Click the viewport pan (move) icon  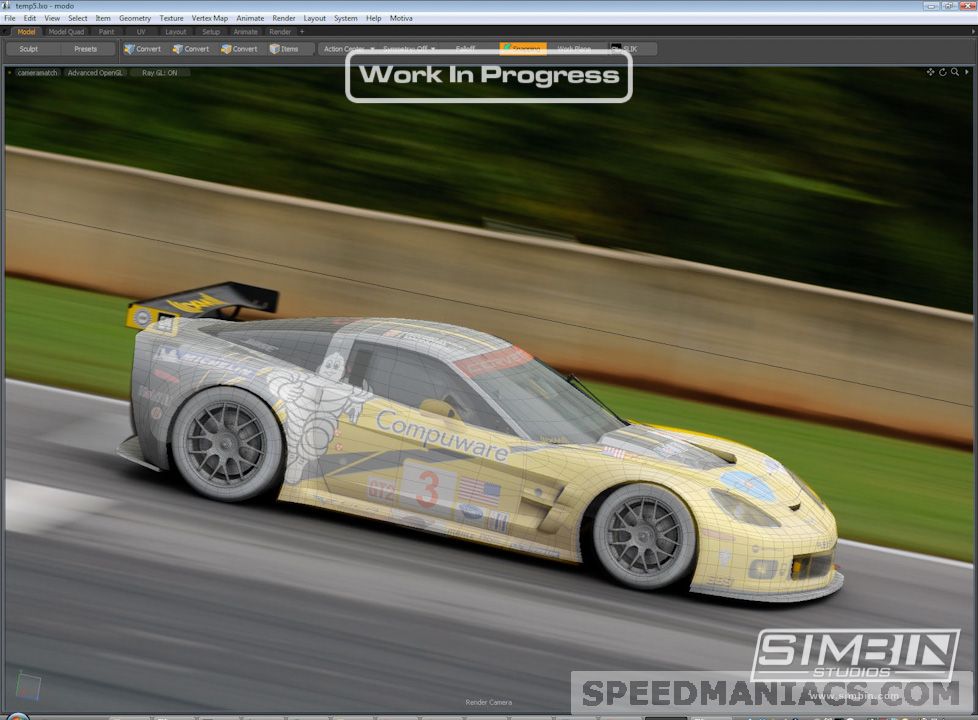click(x=930, y=72)
